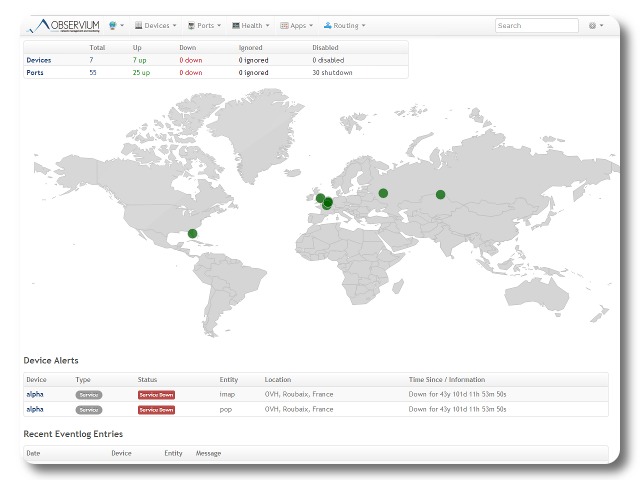Viewport: 640px width, 480px height.
Task: Click the easternmost green map marker
Action: click(440, 194)
